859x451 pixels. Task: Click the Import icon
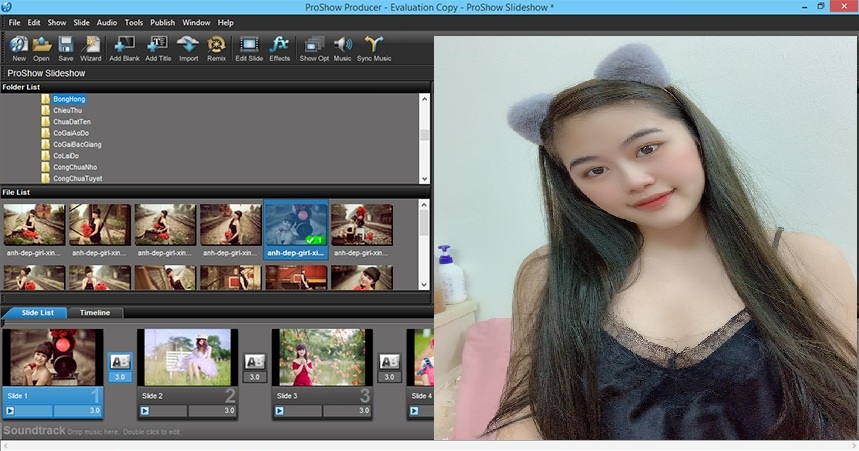point(188,49)
